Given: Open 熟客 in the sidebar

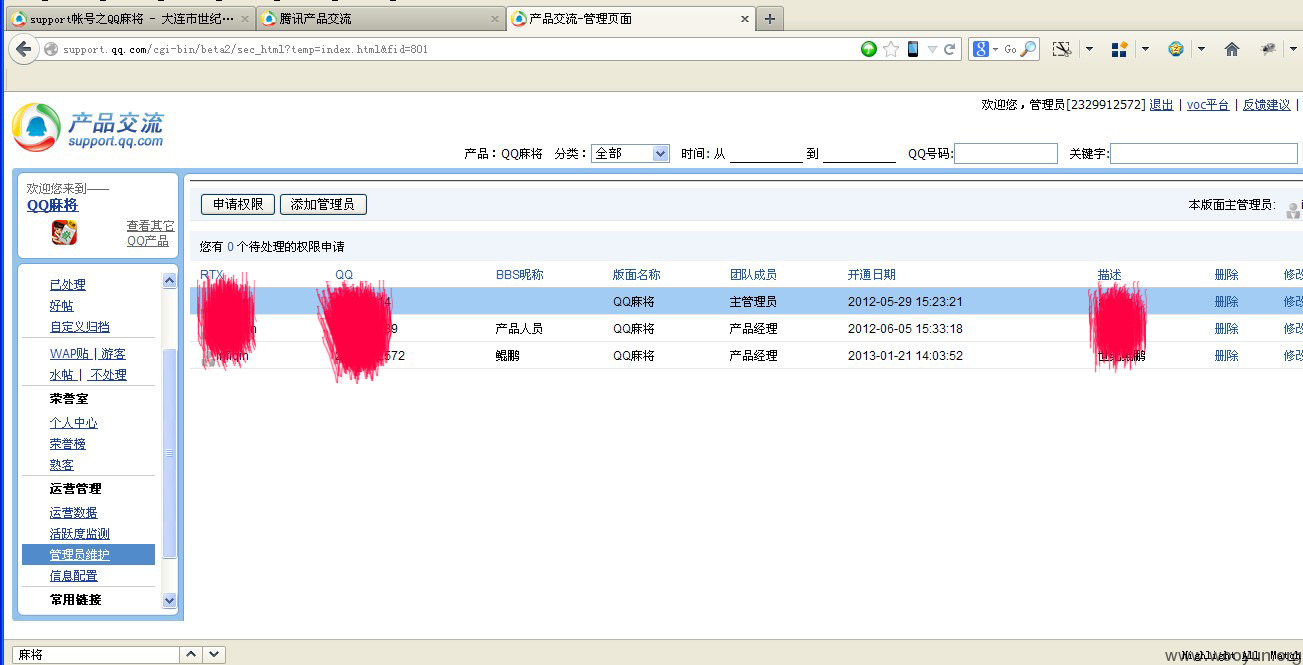Looking at the screenshot, I should point(62,465).
